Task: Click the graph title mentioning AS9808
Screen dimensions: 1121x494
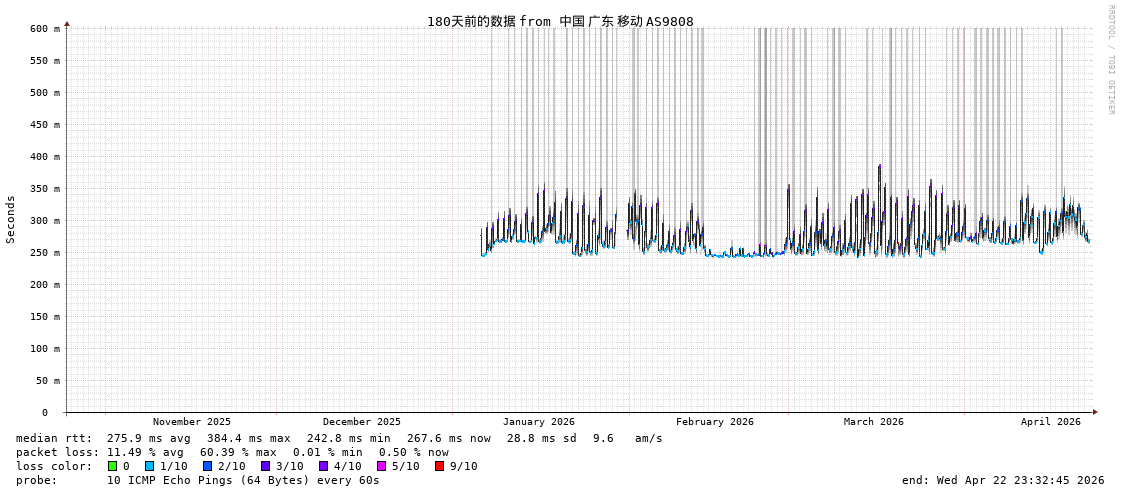Action: 560,21
